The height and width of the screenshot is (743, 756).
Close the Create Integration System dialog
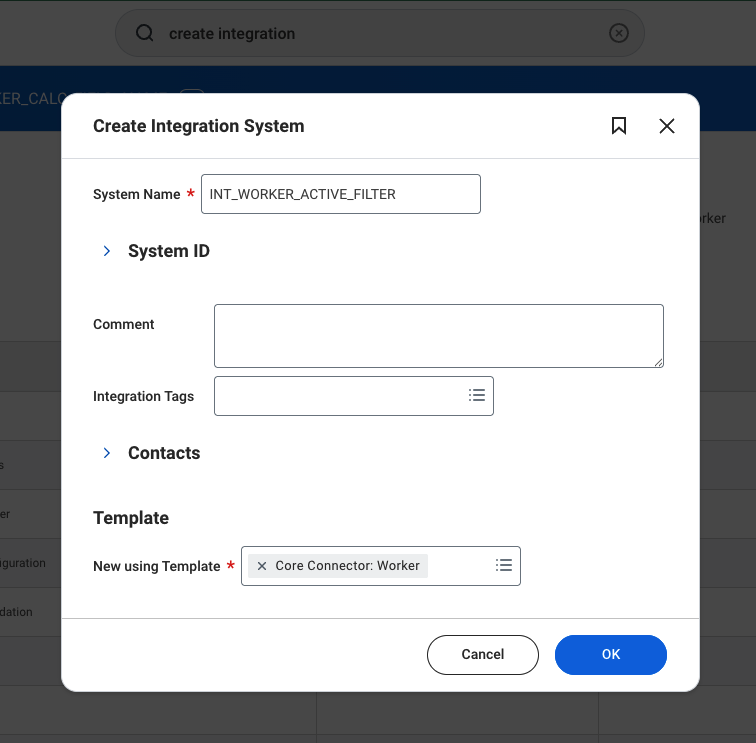[x=667, y=126]
